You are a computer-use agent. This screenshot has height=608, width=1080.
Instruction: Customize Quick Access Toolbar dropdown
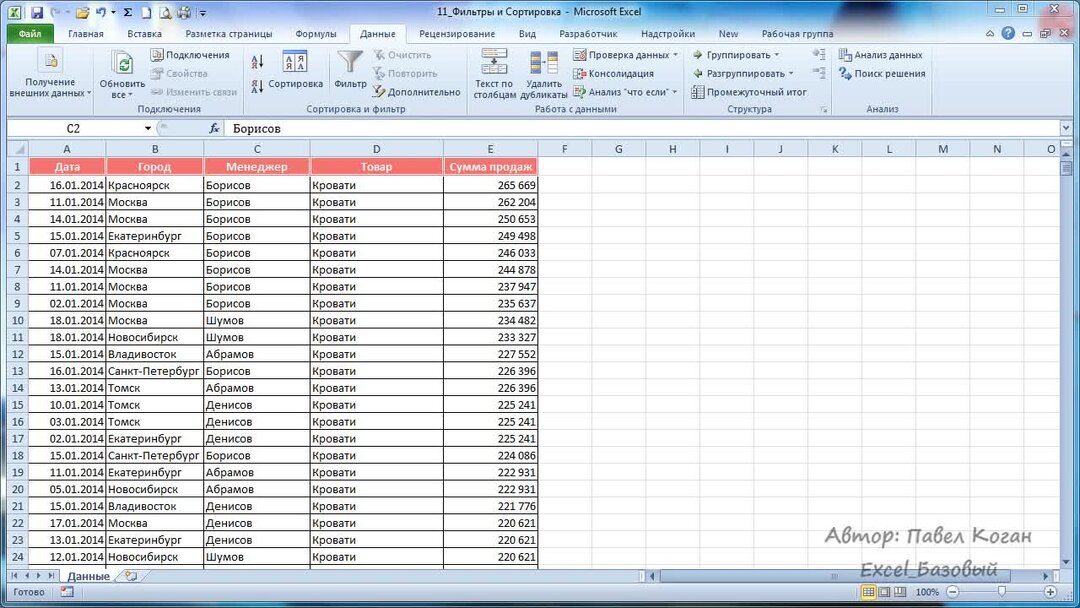[202, 13]
